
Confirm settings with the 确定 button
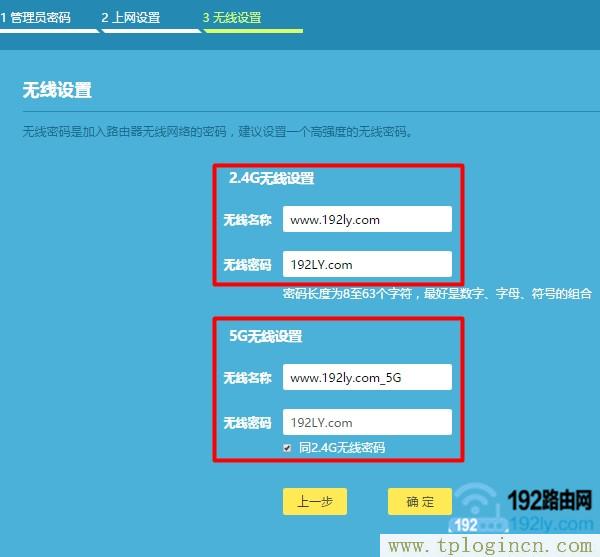[419, 502]
